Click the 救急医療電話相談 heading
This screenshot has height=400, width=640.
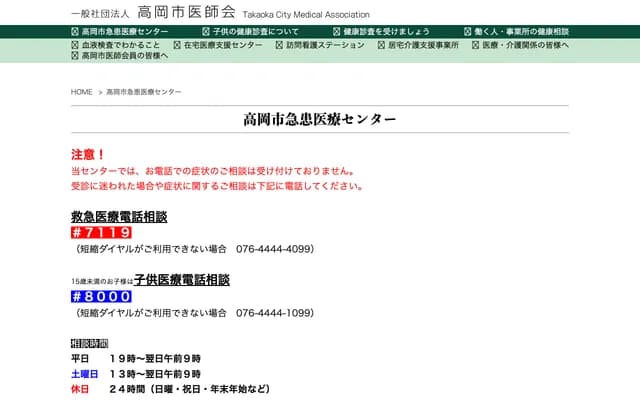tap(119, 216)
